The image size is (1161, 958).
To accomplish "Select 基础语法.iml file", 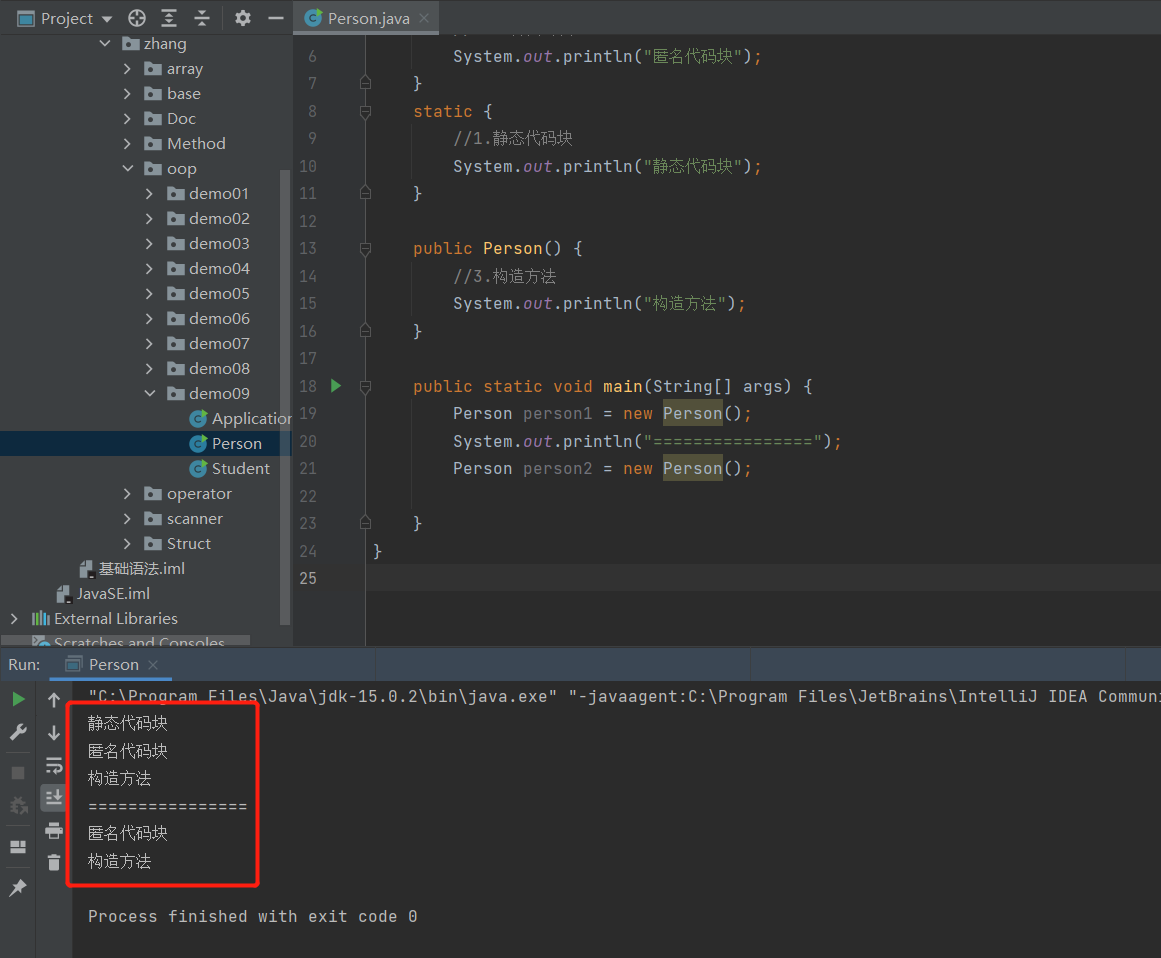I will click(133, 569).
